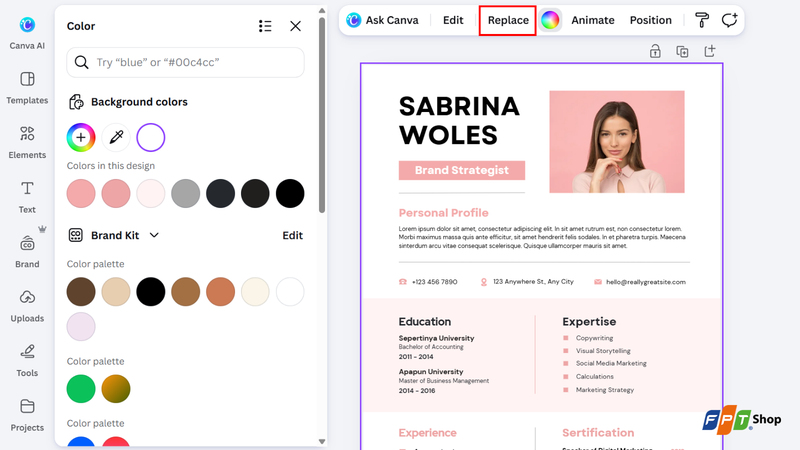Open the Elements panel

pyautogui.click(x=27, y=142)
